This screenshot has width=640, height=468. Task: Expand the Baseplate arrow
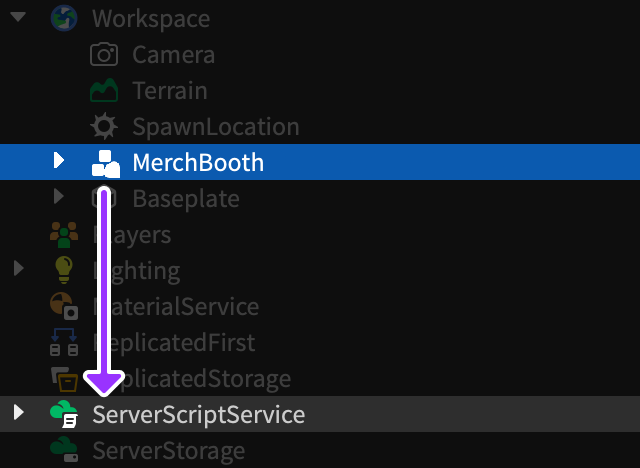(x=59, y=197)
